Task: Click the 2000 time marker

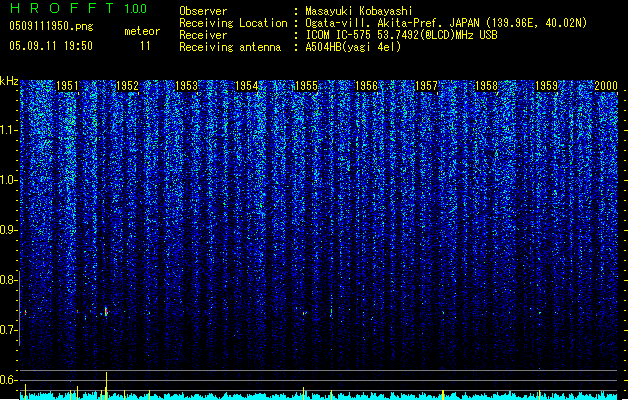Action: 606,85
